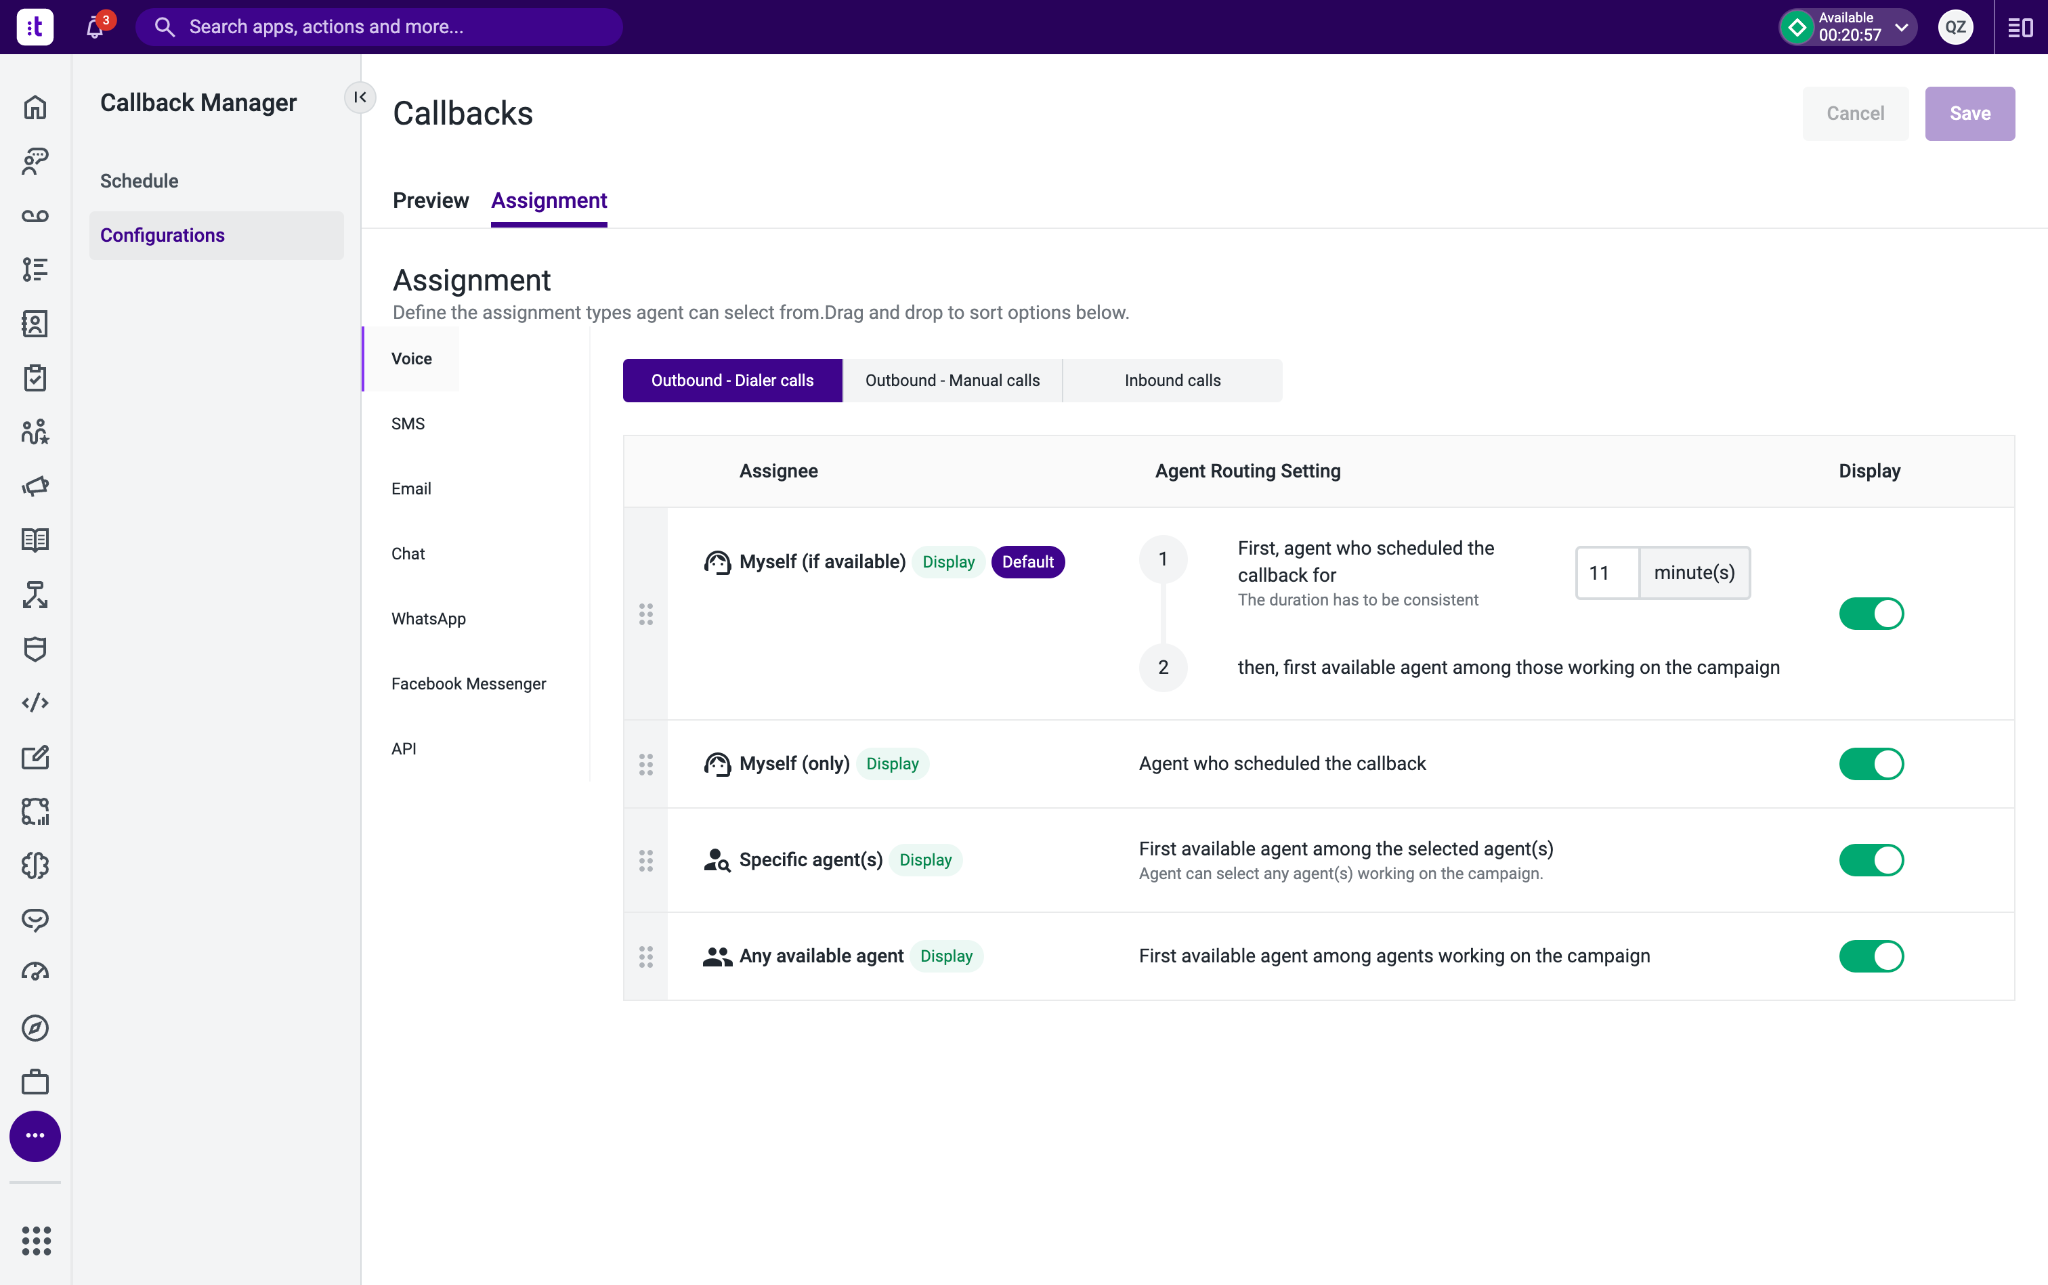Open the clipboard checkmark icon in the sidebar
This screenshot has width=2048, height=1285.
click(35, 378)
